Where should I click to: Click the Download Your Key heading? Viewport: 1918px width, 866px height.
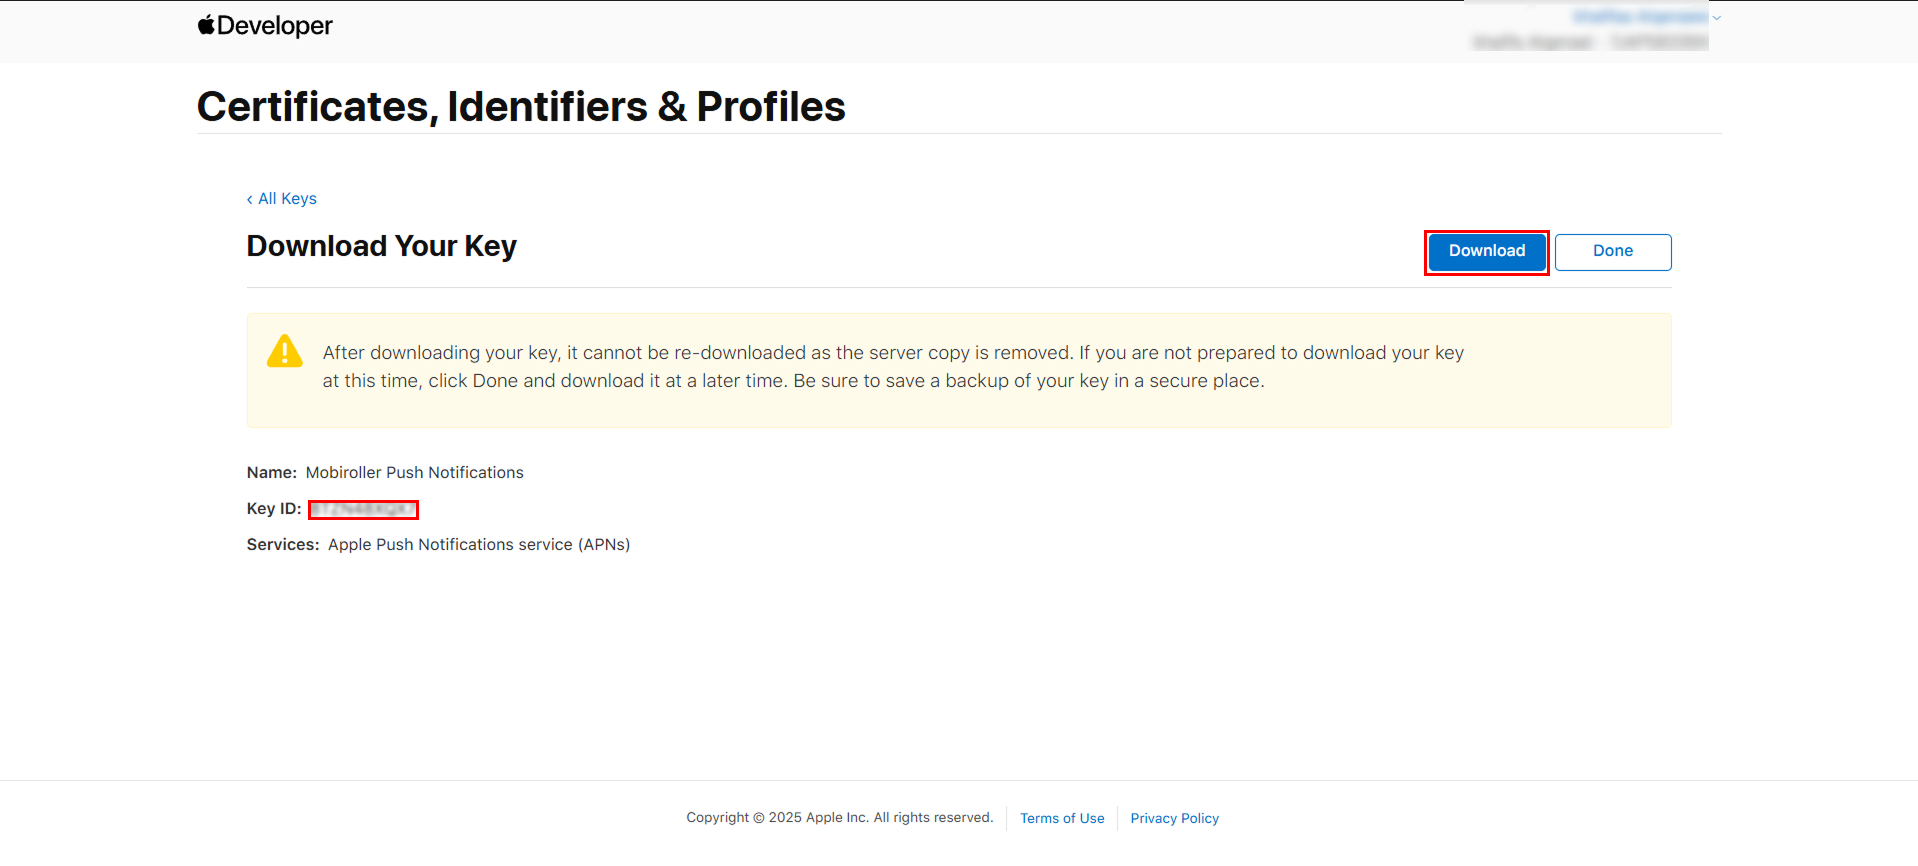click(381, 246)
